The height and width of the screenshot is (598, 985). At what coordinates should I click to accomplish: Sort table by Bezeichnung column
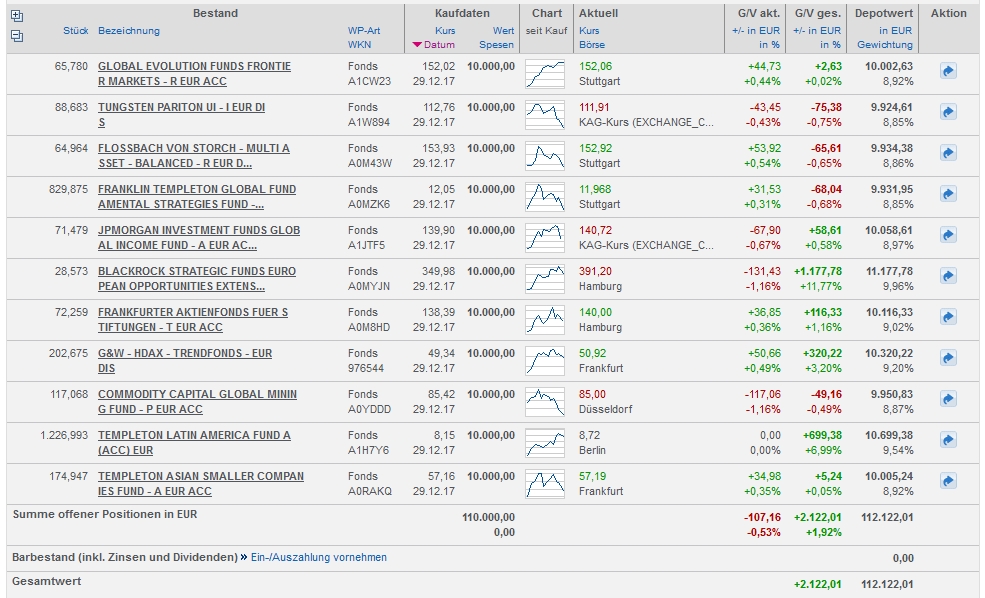tap(129, 30)
